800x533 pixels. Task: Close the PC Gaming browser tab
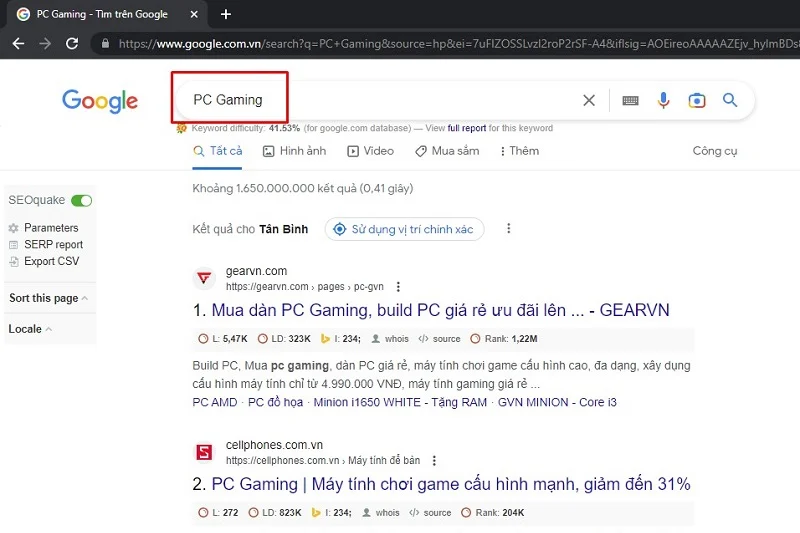pos(194,14)
